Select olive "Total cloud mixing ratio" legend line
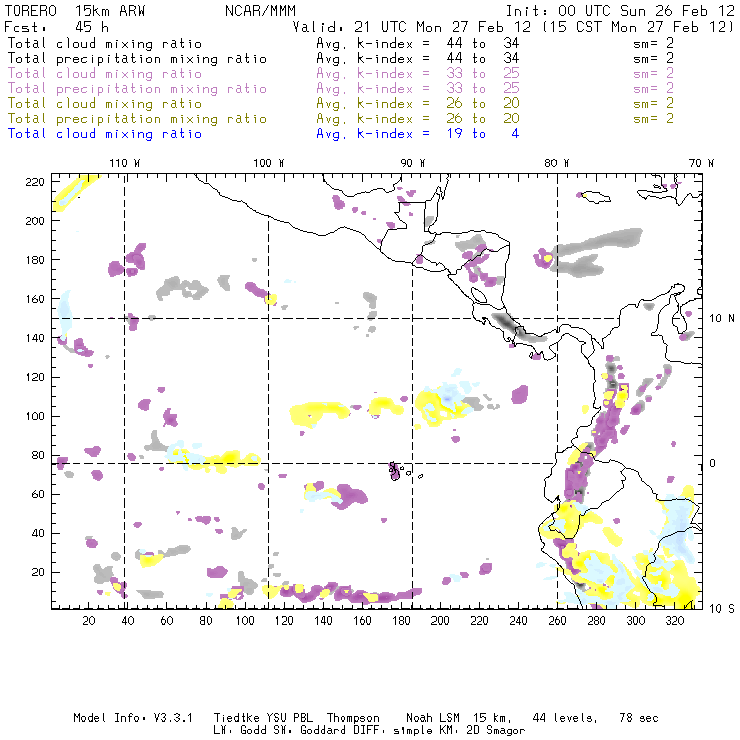 [105, 103]
